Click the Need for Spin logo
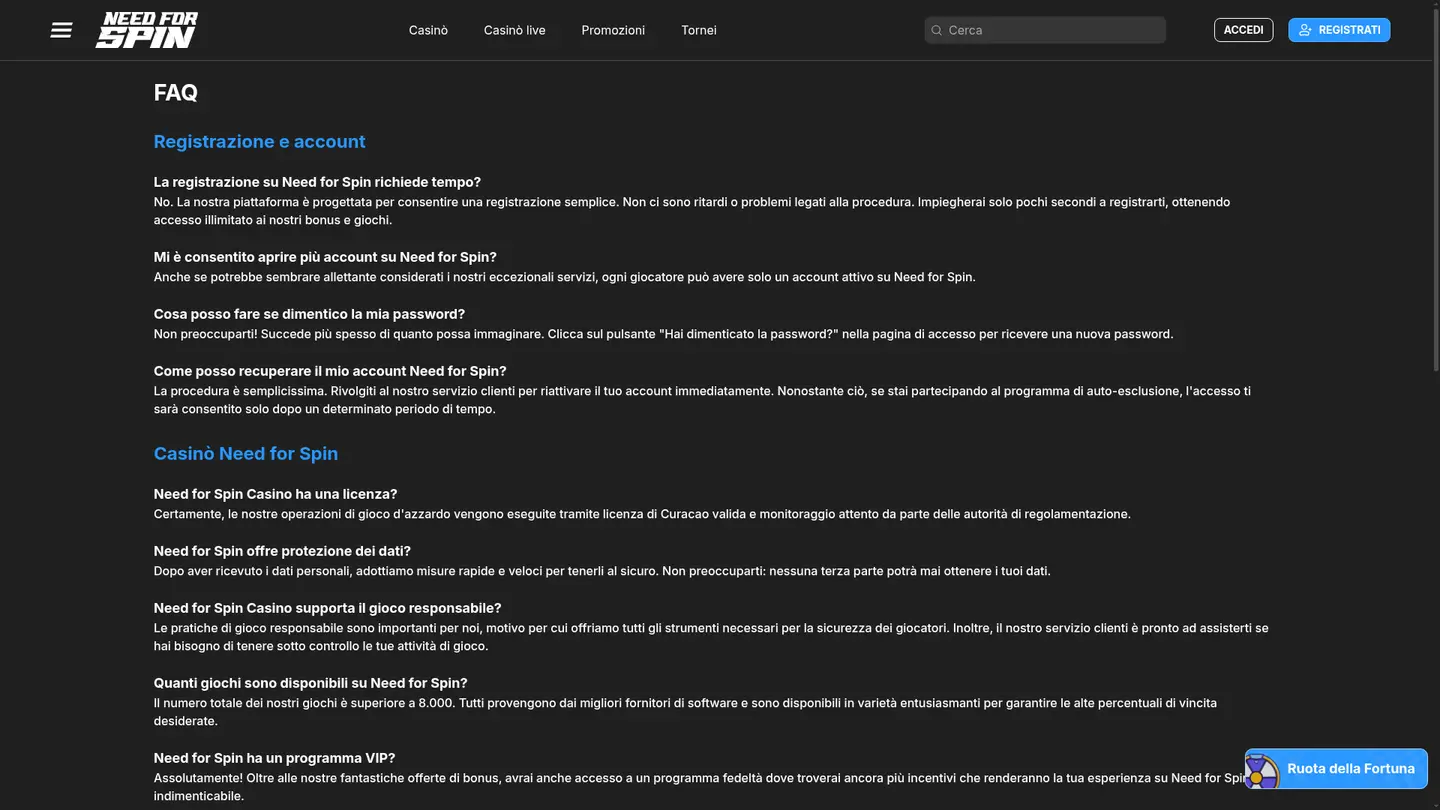The image size is (1440, 810). click(147, 30)
